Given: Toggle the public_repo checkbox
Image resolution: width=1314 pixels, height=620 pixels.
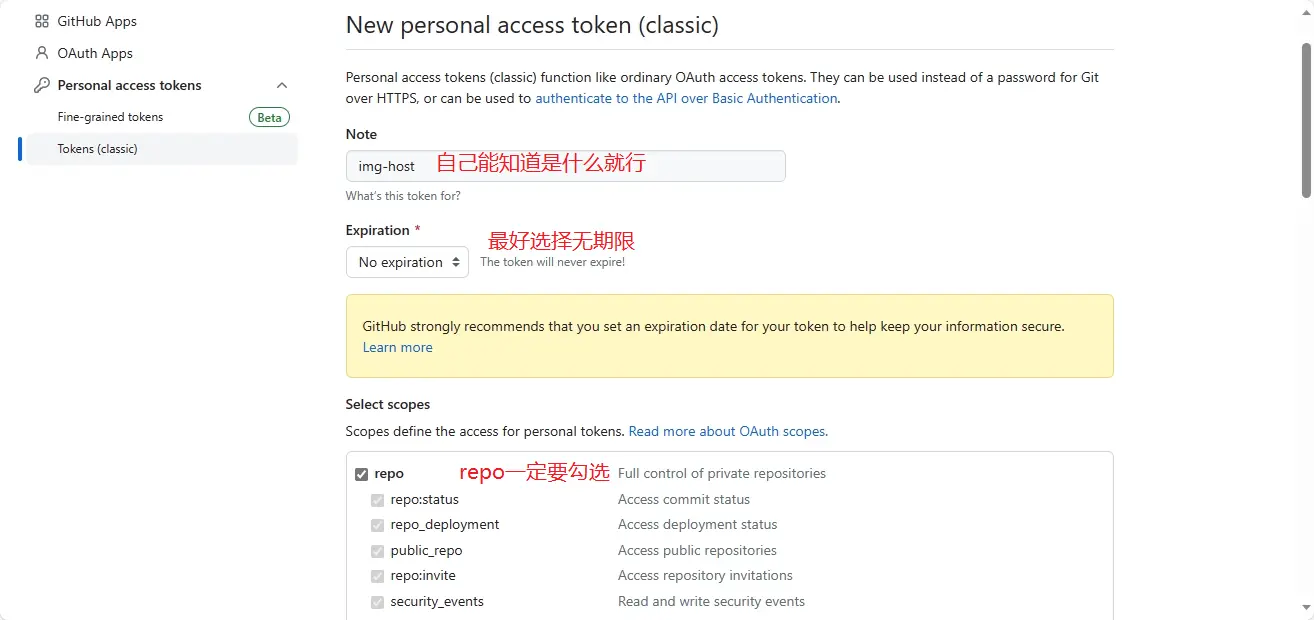Looking at the screenshot, I should tap(377, 551).
